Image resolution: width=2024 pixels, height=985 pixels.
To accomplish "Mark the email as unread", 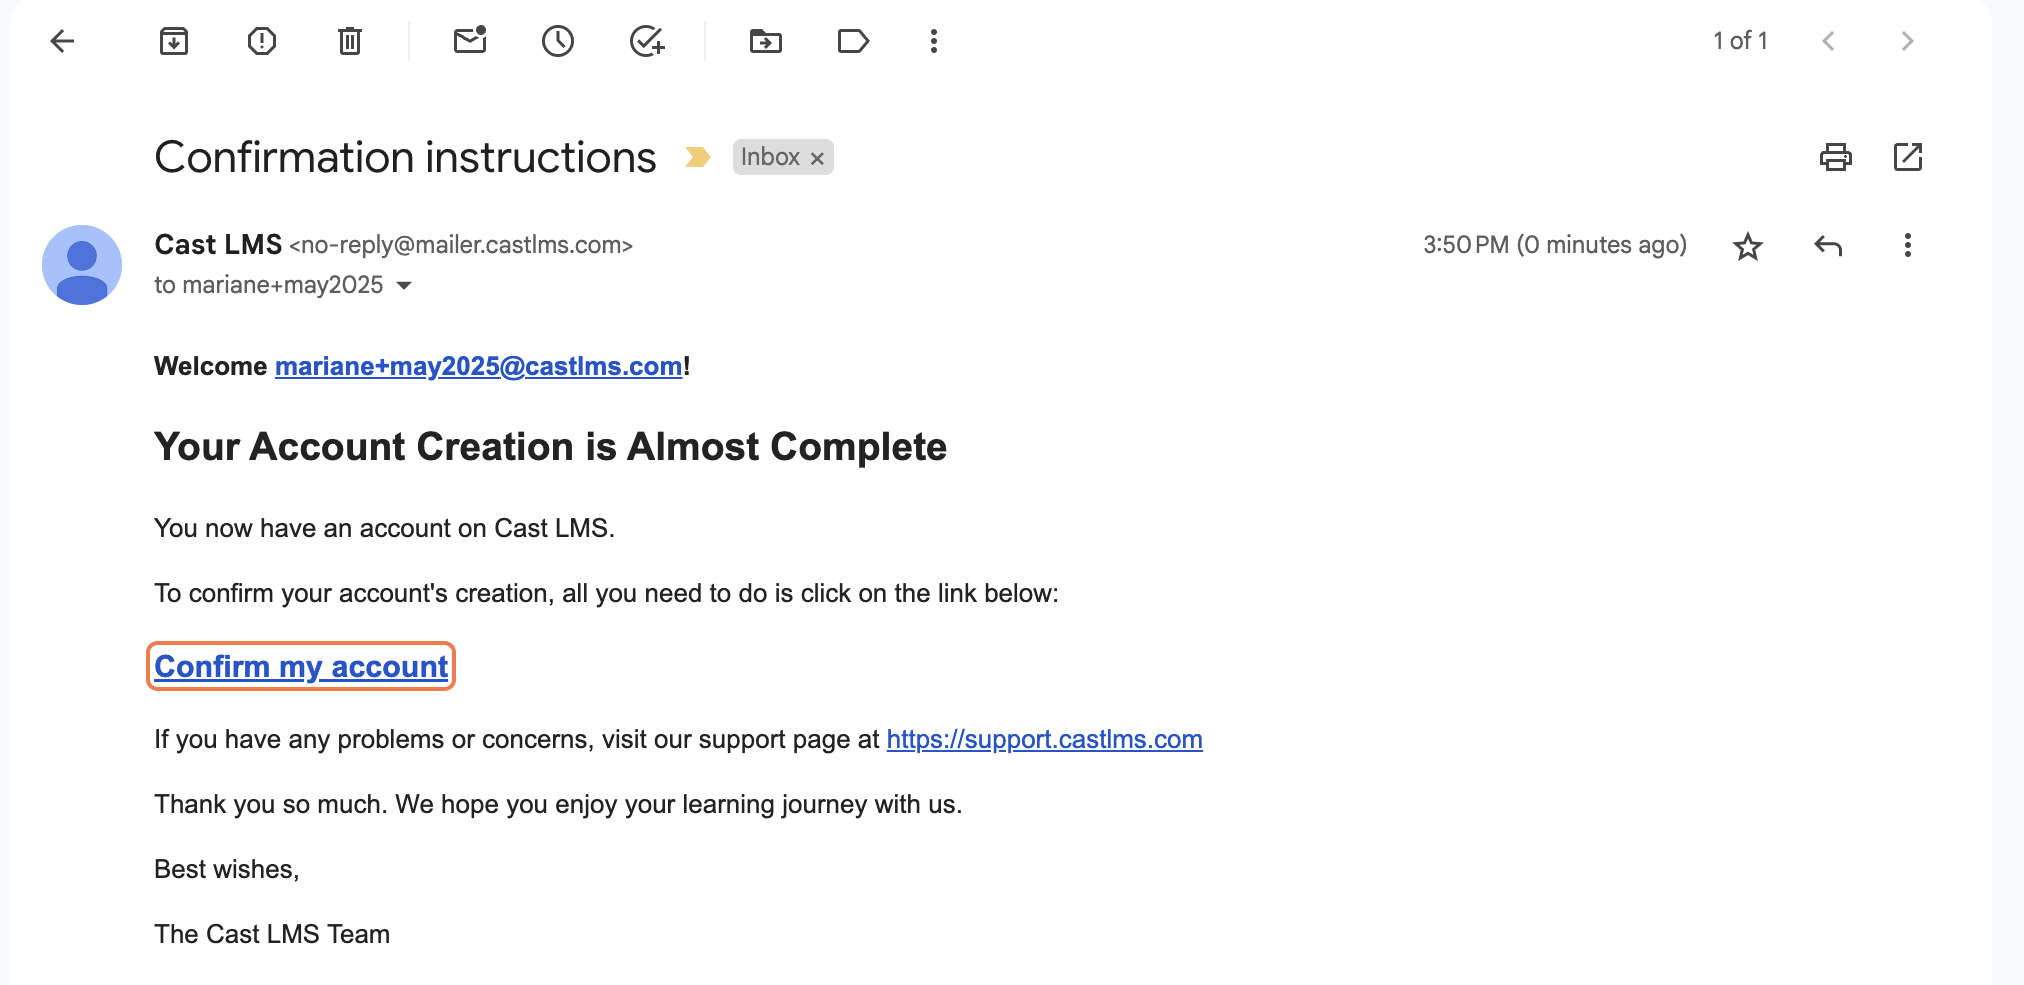I will (x=470, y=41).
